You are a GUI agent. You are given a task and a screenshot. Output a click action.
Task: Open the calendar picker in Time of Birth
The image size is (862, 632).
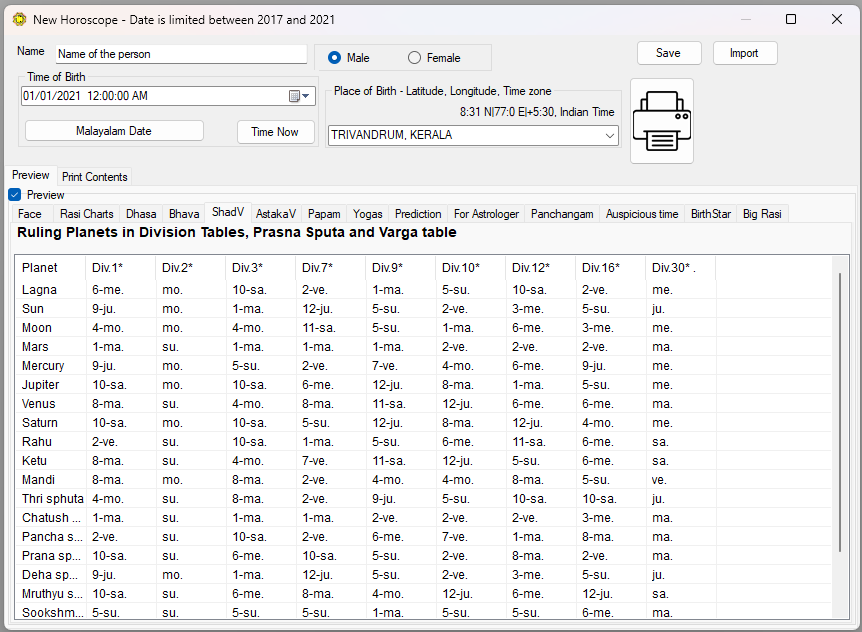click(x=295, y=97)
